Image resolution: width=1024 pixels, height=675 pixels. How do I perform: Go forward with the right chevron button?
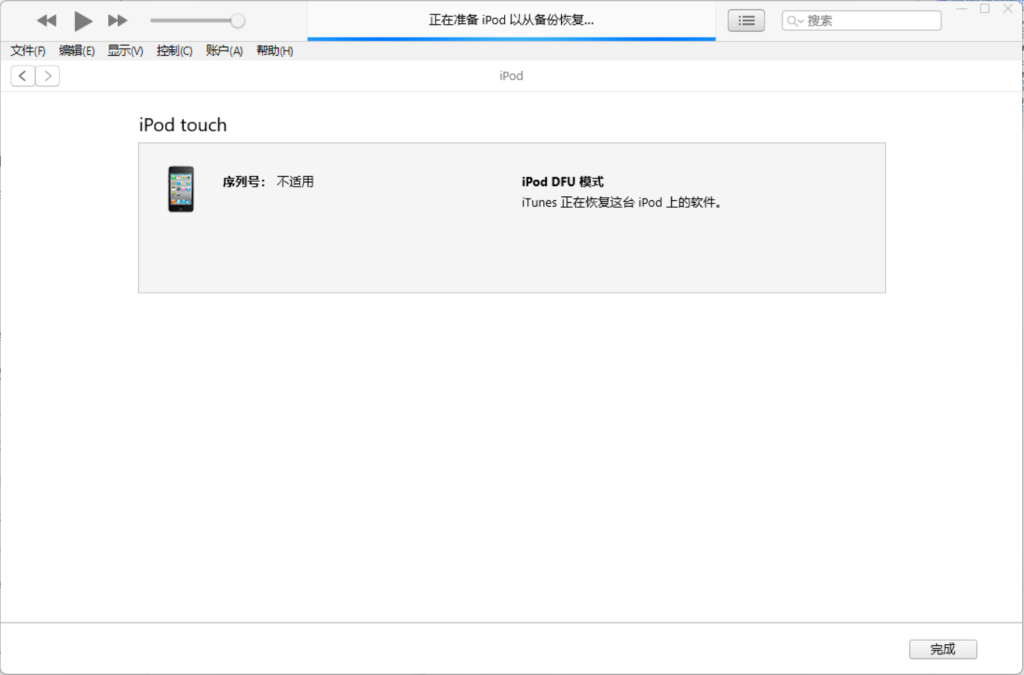[47, 76]
